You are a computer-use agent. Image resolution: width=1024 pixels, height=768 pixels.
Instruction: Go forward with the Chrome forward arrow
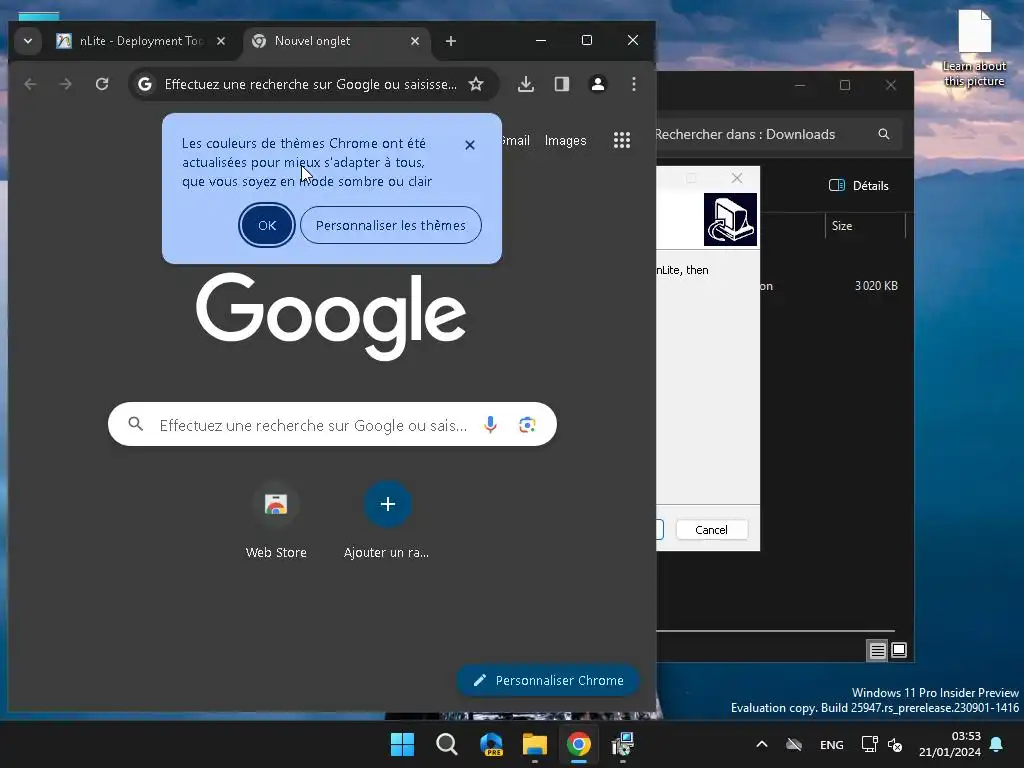pos(65,84)
